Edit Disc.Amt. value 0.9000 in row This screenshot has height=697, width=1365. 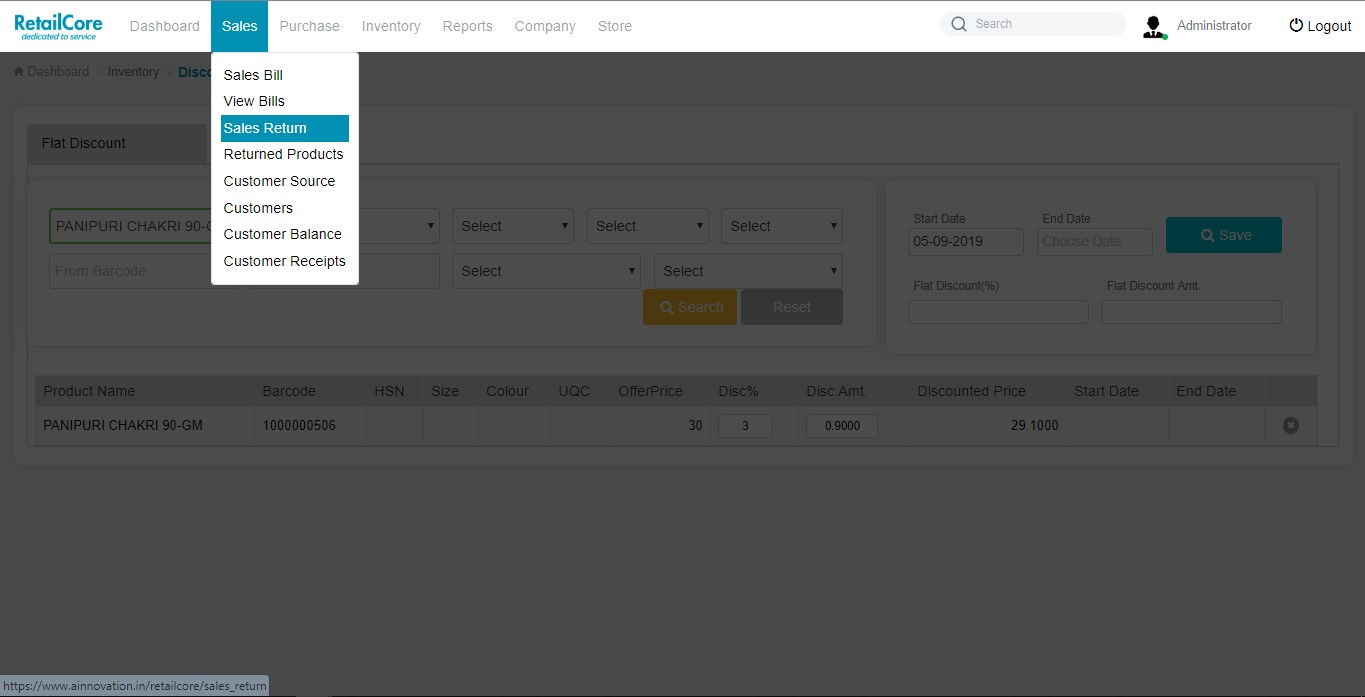click(x=841, y=426)
